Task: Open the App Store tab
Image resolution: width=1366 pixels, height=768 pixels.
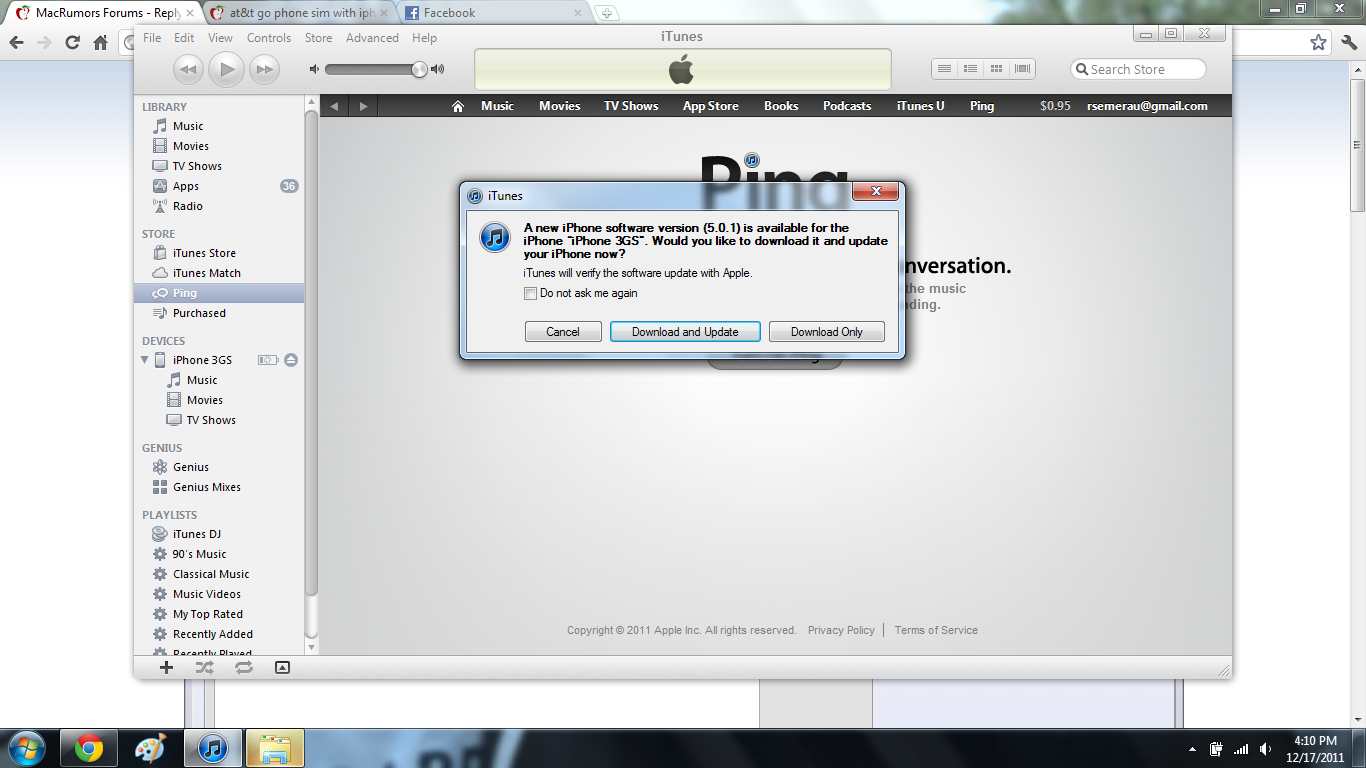Action: (711, 106)
